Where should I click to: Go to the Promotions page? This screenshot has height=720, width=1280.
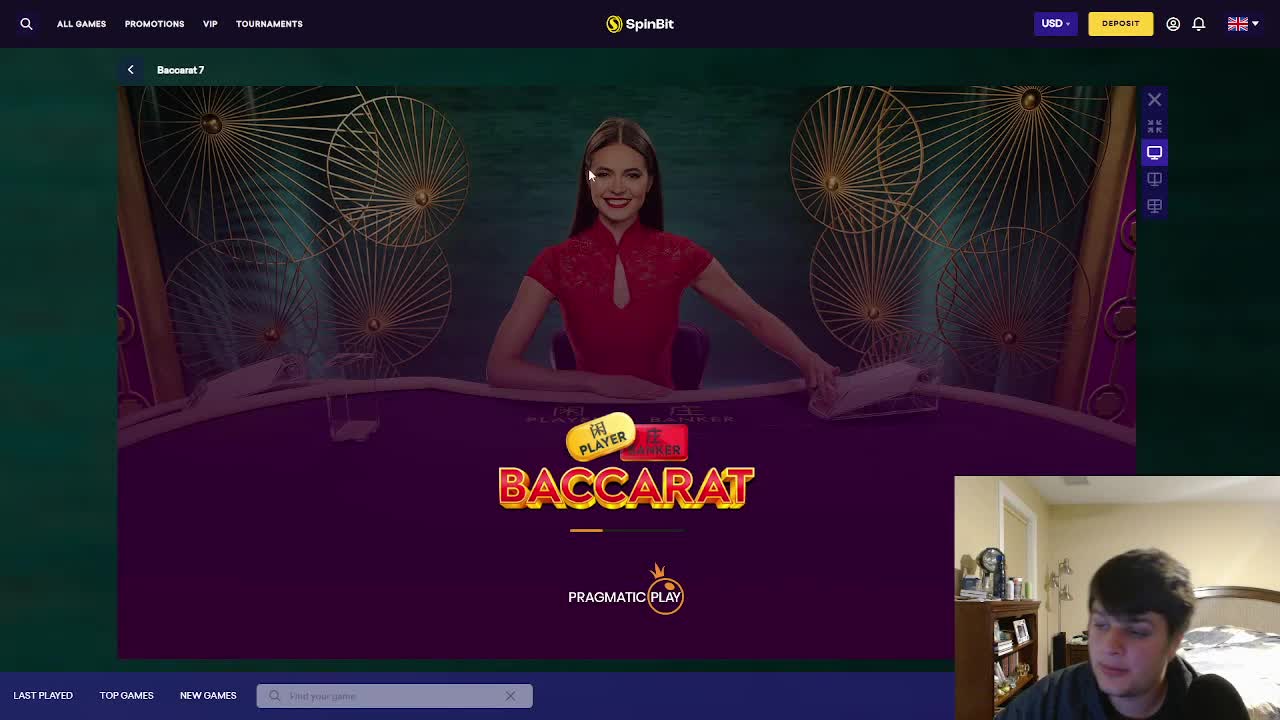154,24
